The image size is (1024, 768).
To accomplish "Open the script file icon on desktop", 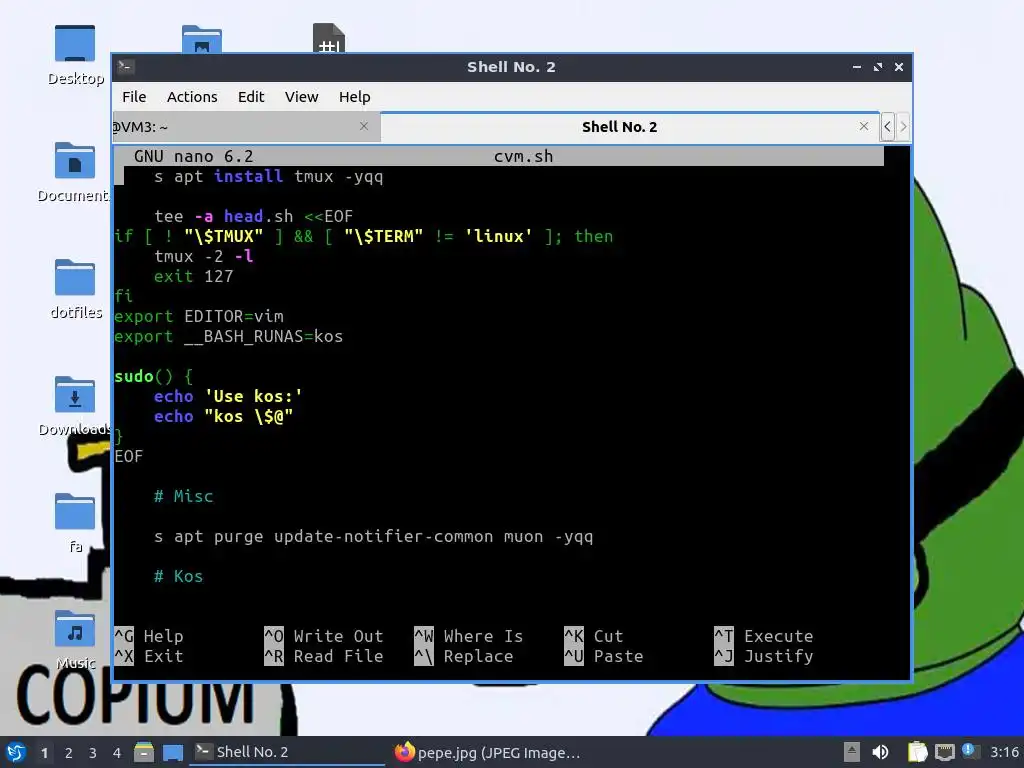I will click(328, 39).
